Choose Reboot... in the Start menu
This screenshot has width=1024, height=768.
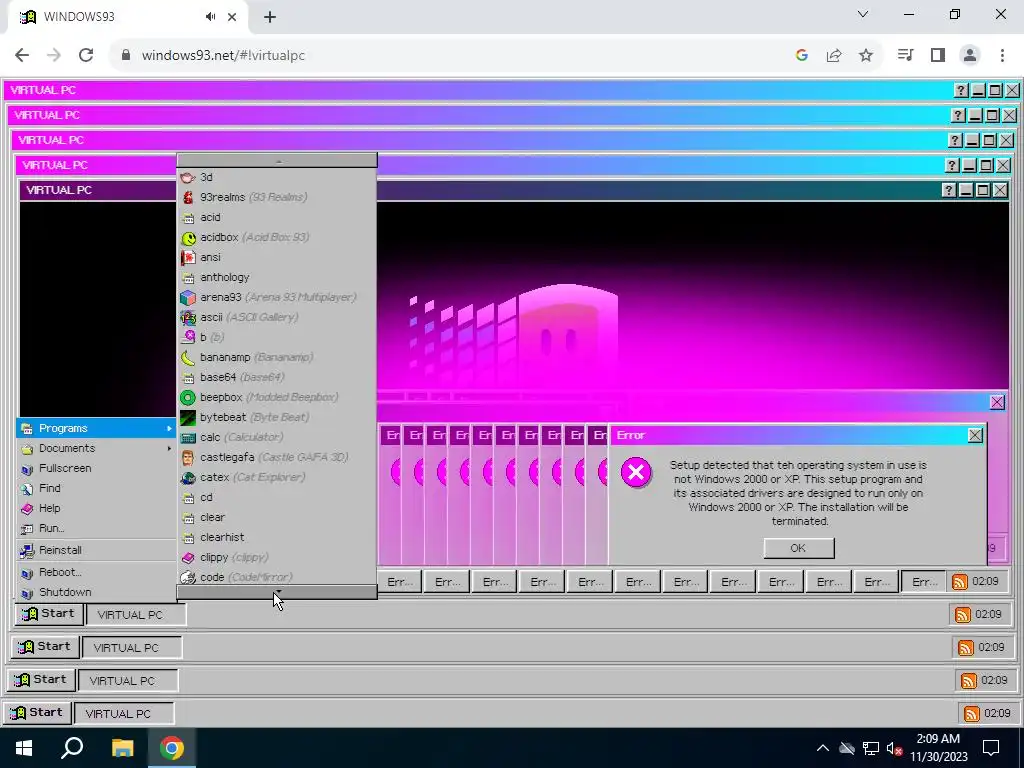pyautogui.click(x=97, y=572)
